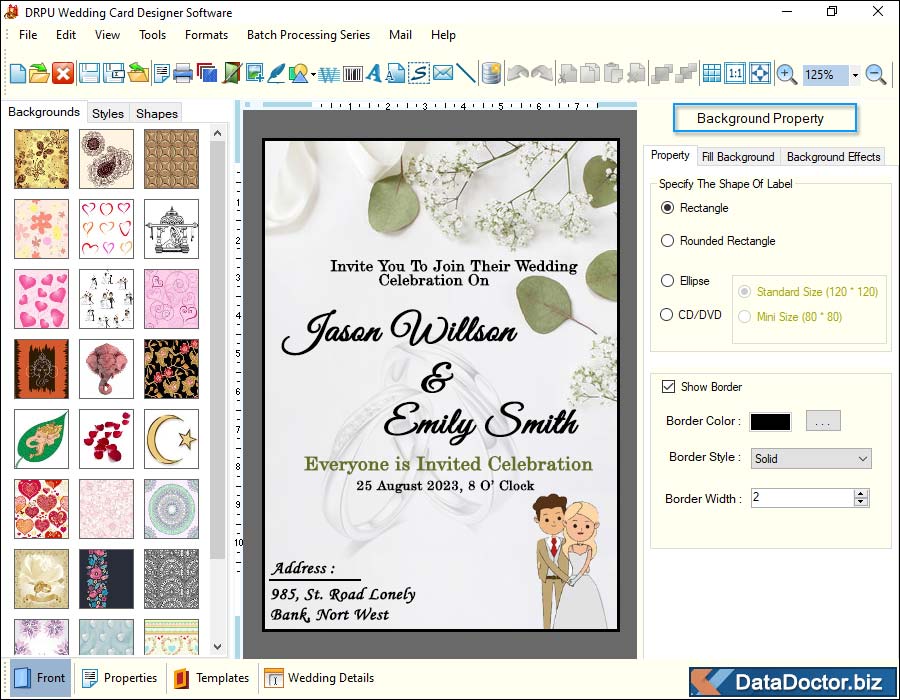Click the Templates bottom button
The image size is (900, 700).
click(212, 678)
